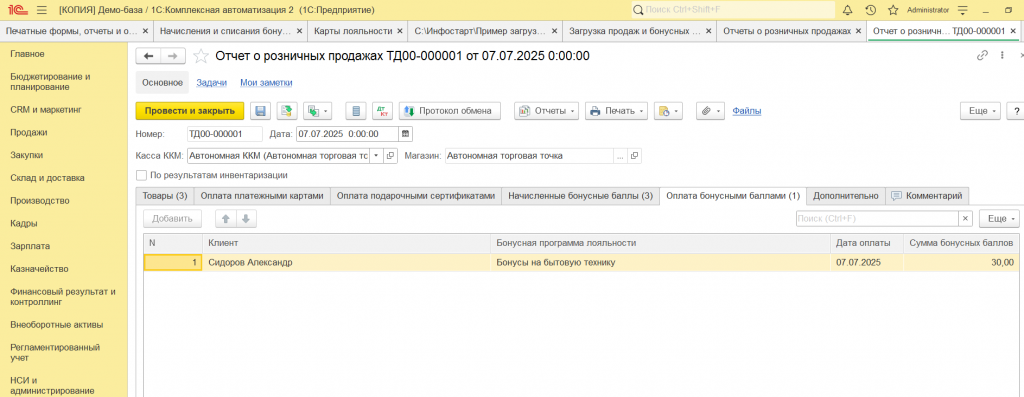
Task: Open Administrator user menu
Action: coord(928,10)
